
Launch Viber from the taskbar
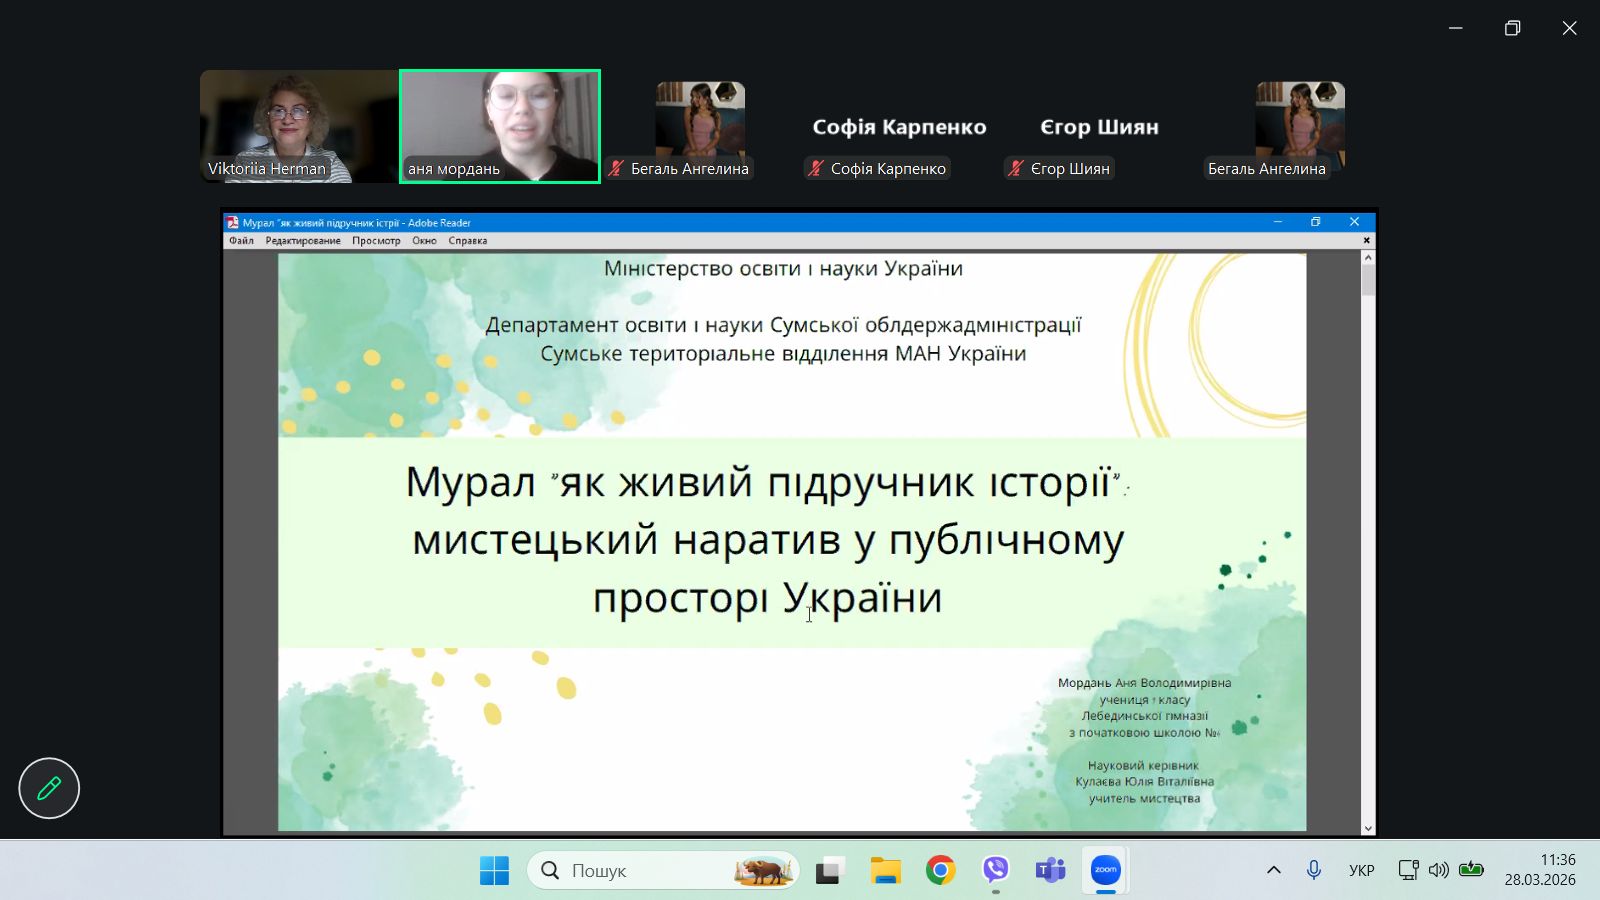click(995, 870)
